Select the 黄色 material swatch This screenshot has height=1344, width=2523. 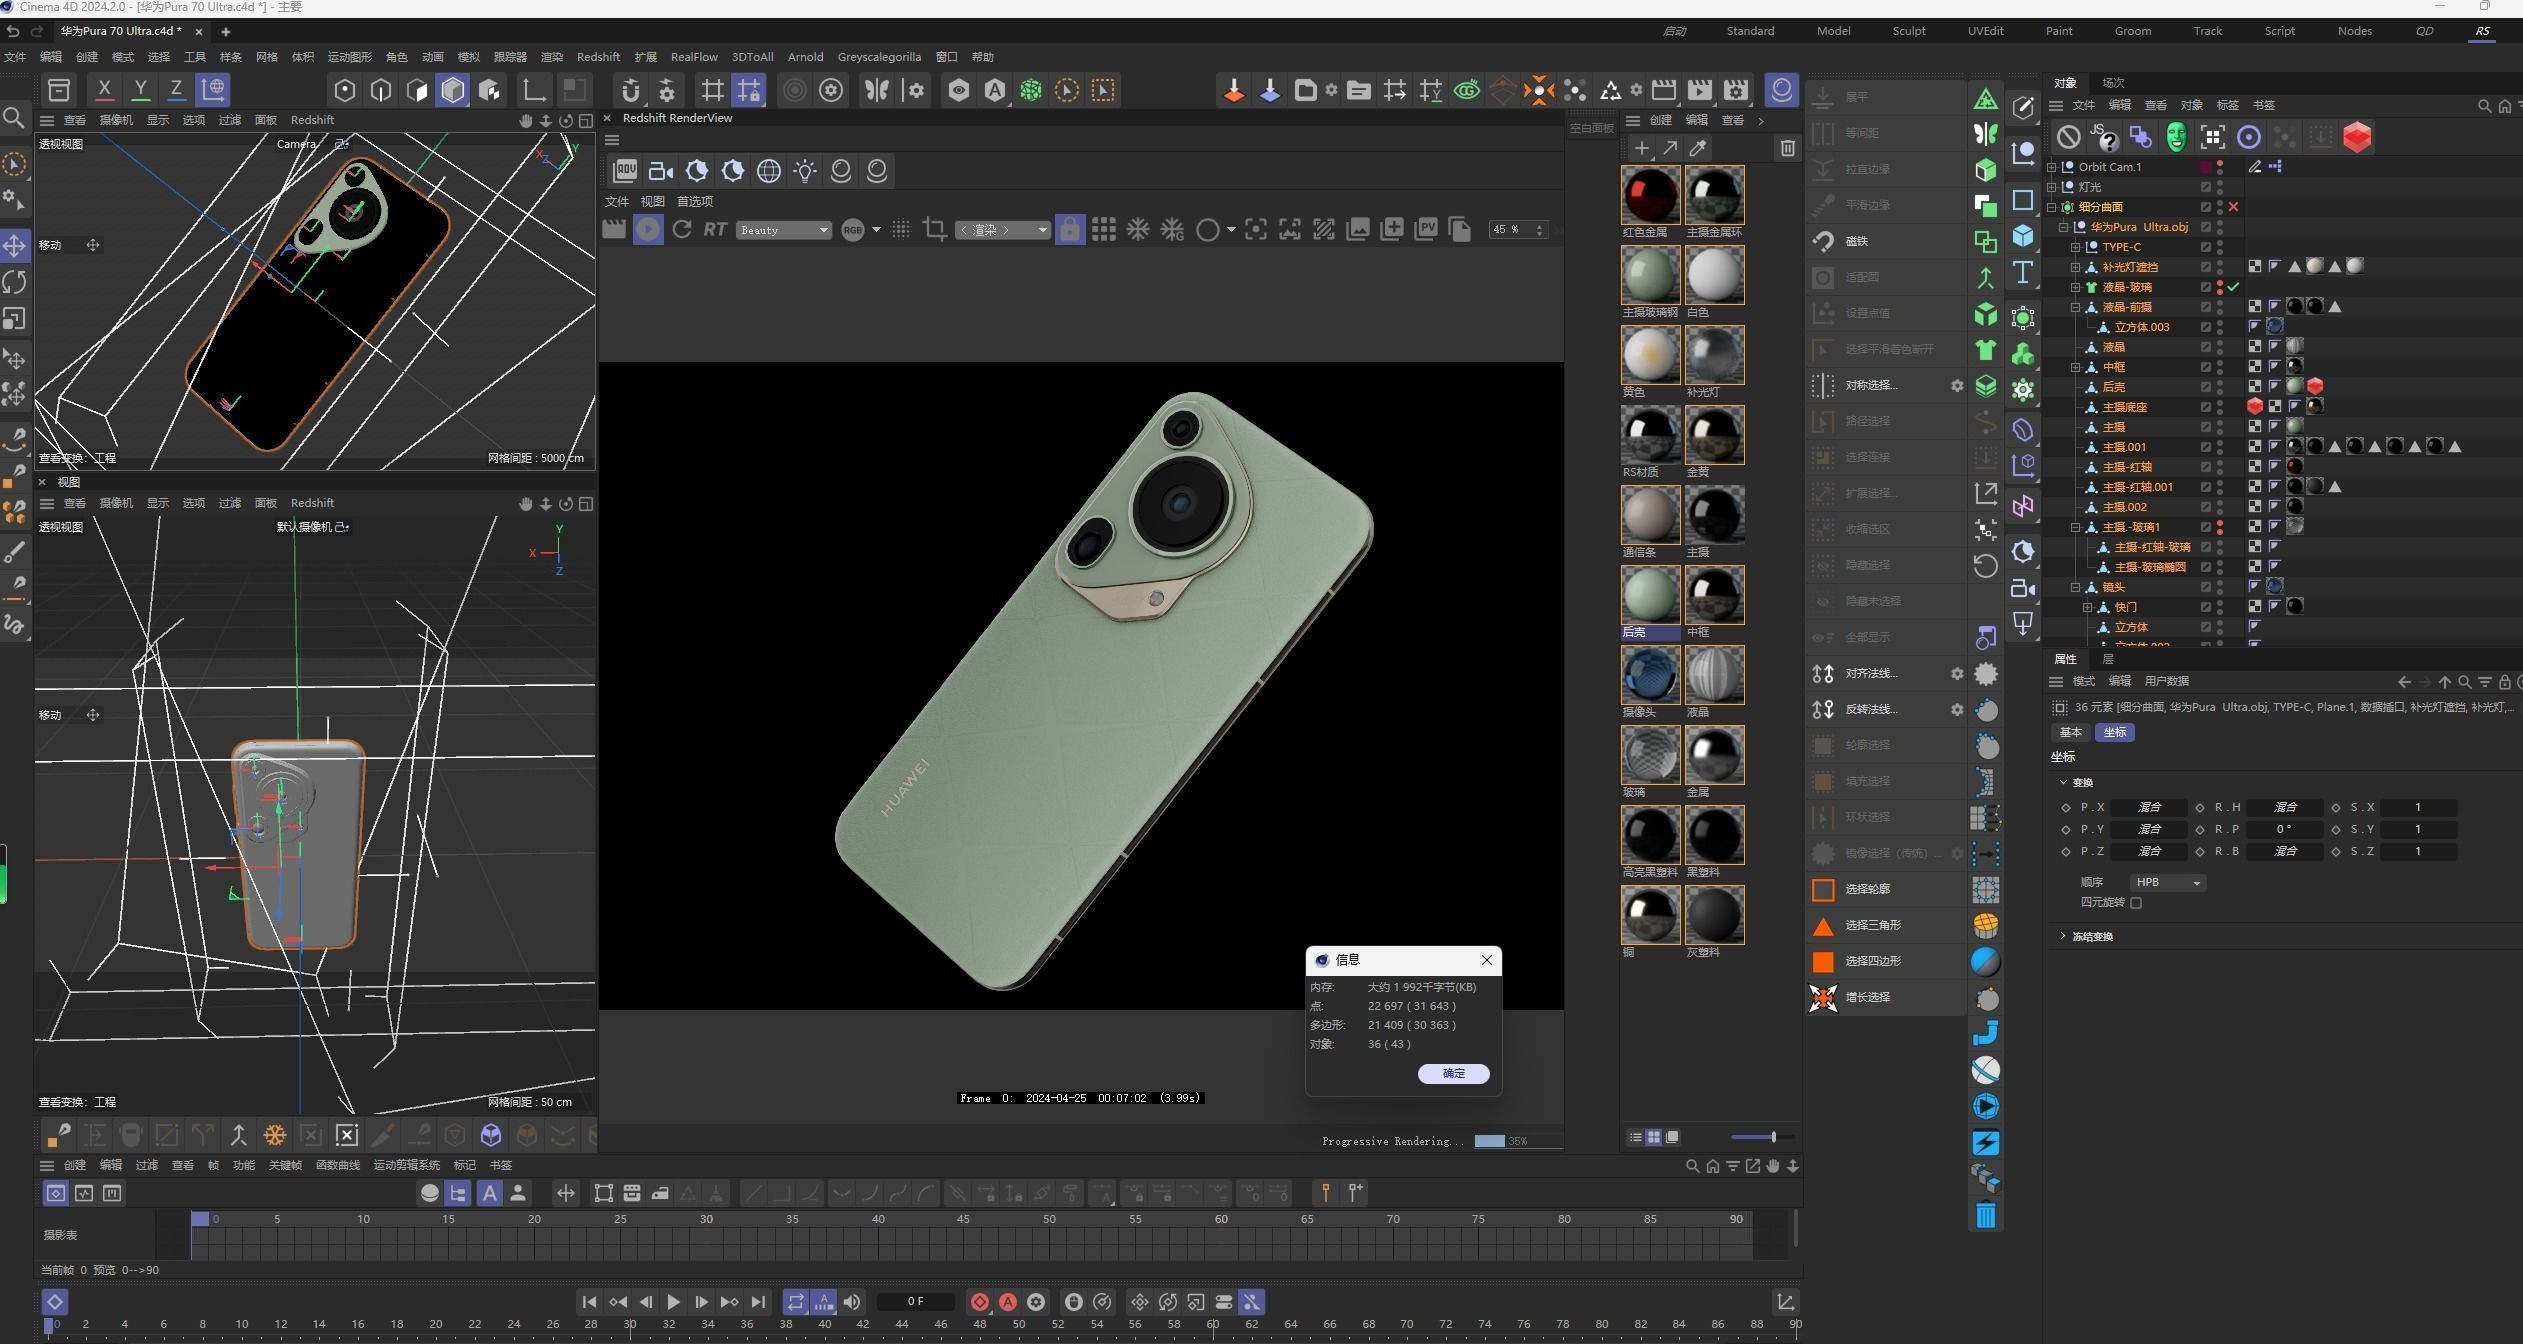click(1650, 355)
